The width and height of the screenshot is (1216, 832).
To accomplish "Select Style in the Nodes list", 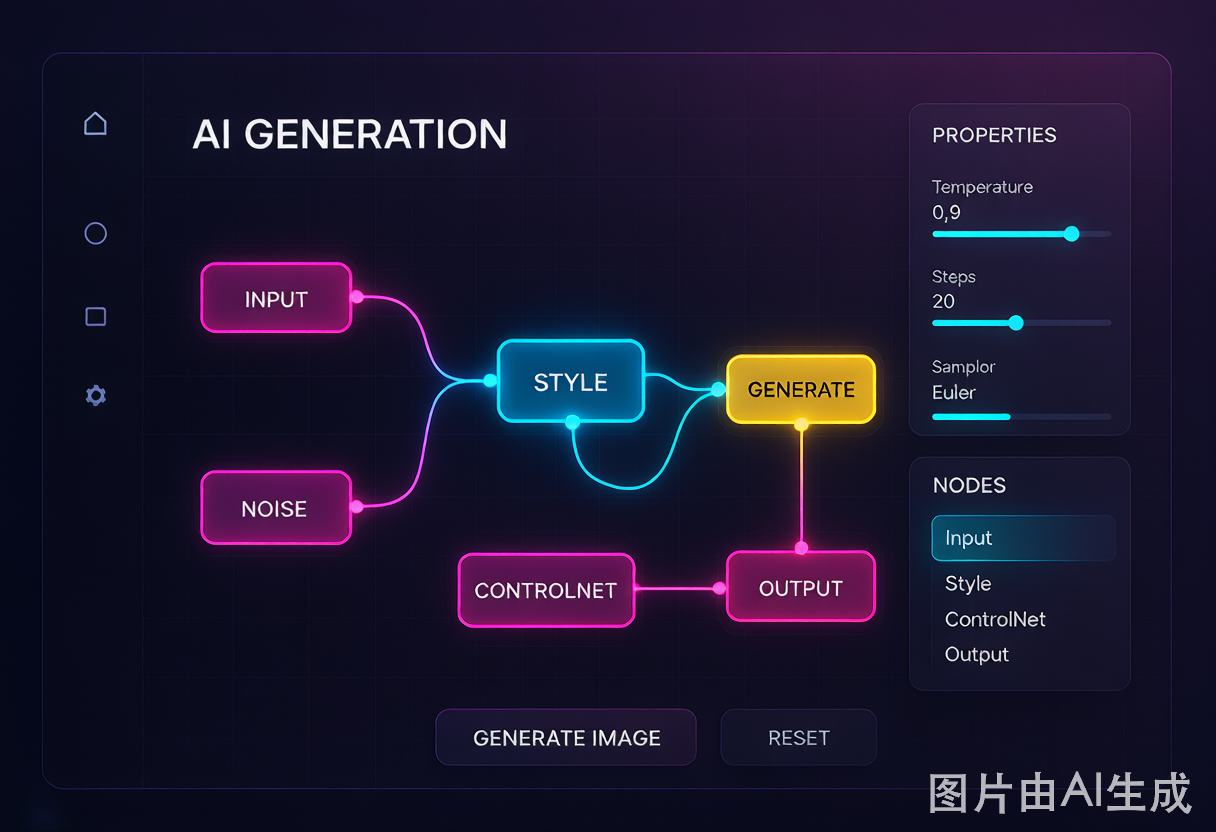I will tap(968, 583).
